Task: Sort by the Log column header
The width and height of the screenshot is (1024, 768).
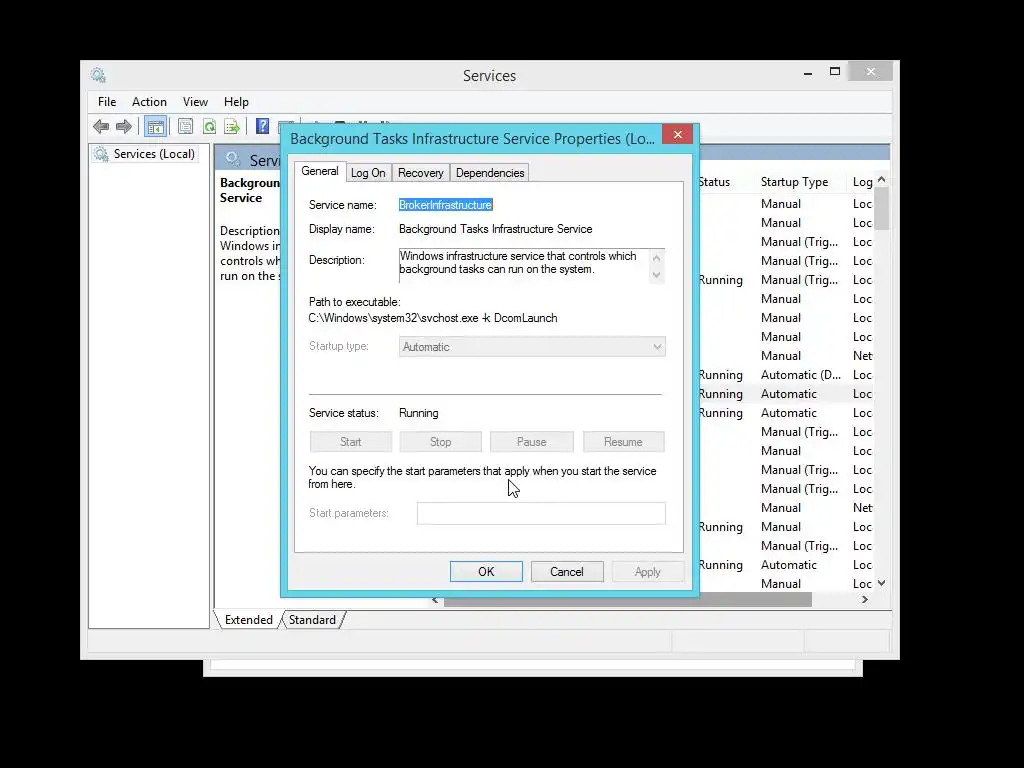Action: point(863,182)
